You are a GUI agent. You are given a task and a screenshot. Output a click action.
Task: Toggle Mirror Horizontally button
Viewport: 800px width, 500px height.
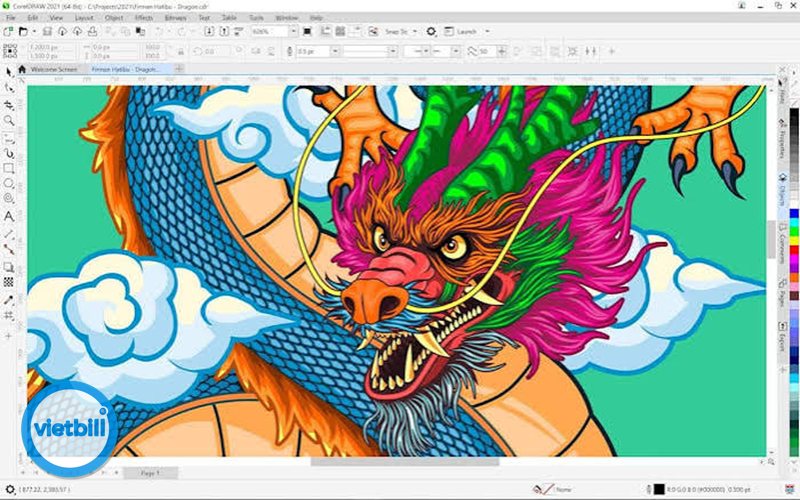tap(256, 52)
